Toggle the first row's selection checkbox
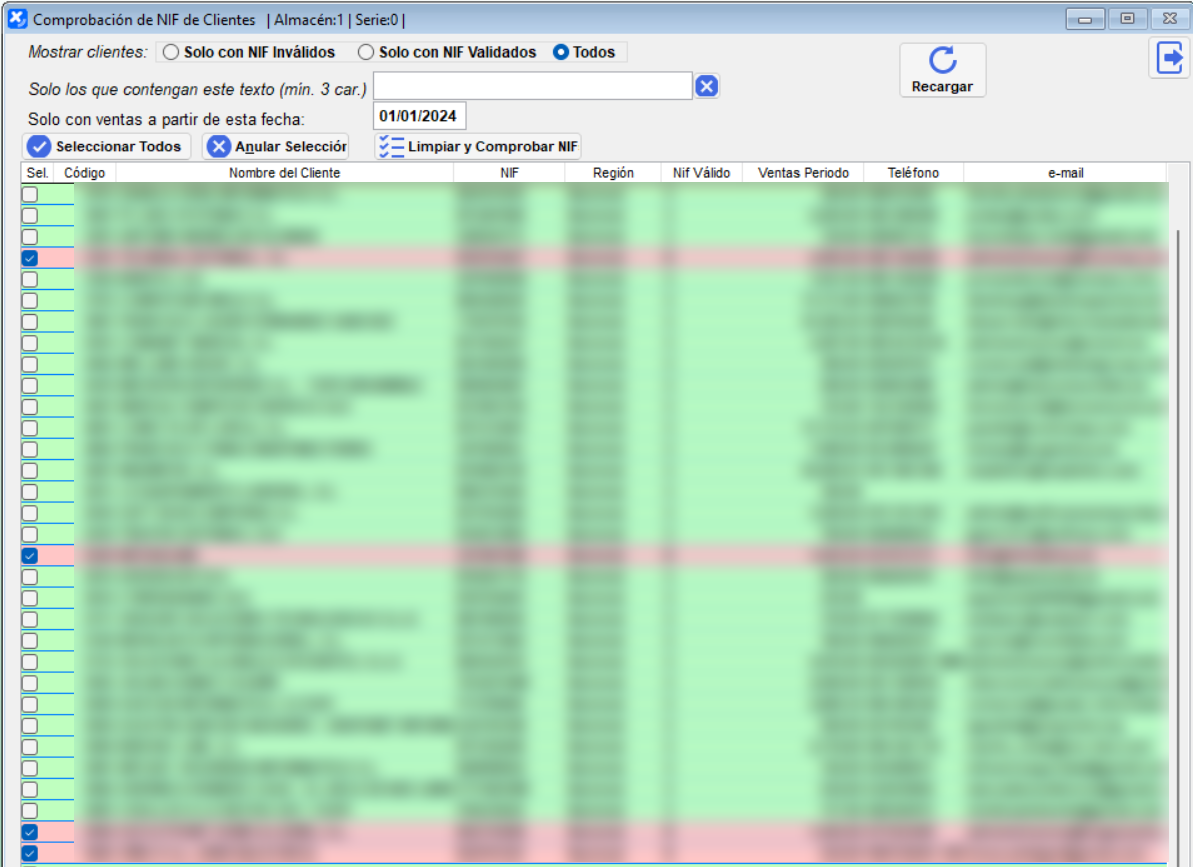Viewport: 1193px width, 867px height. click(30, 194)
